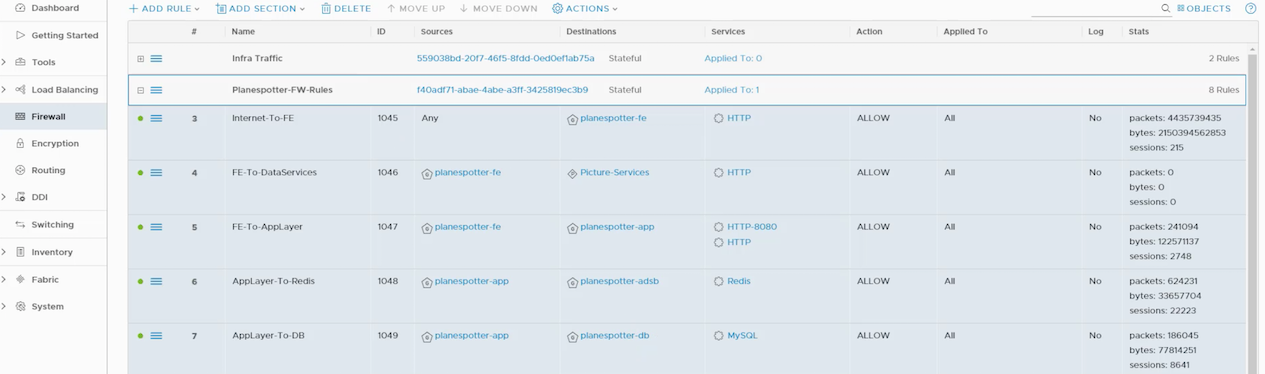The width and height of the screenshot is (1265, 374).
Task: Open Redis service link
Action: [x=739, y=281]
